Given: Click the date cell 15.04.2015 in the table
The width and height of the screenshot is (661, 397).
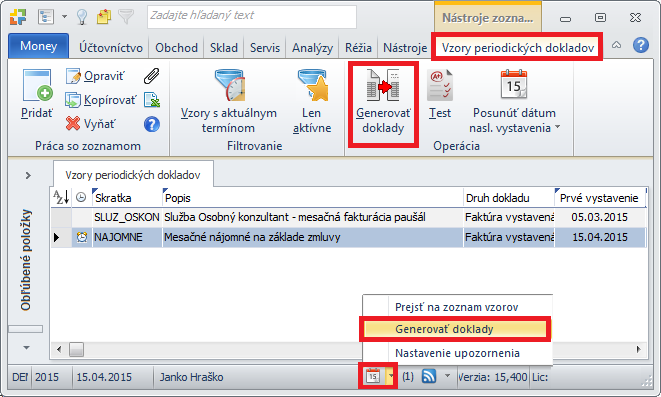Looking at the screenshot, I should [599, 237].
